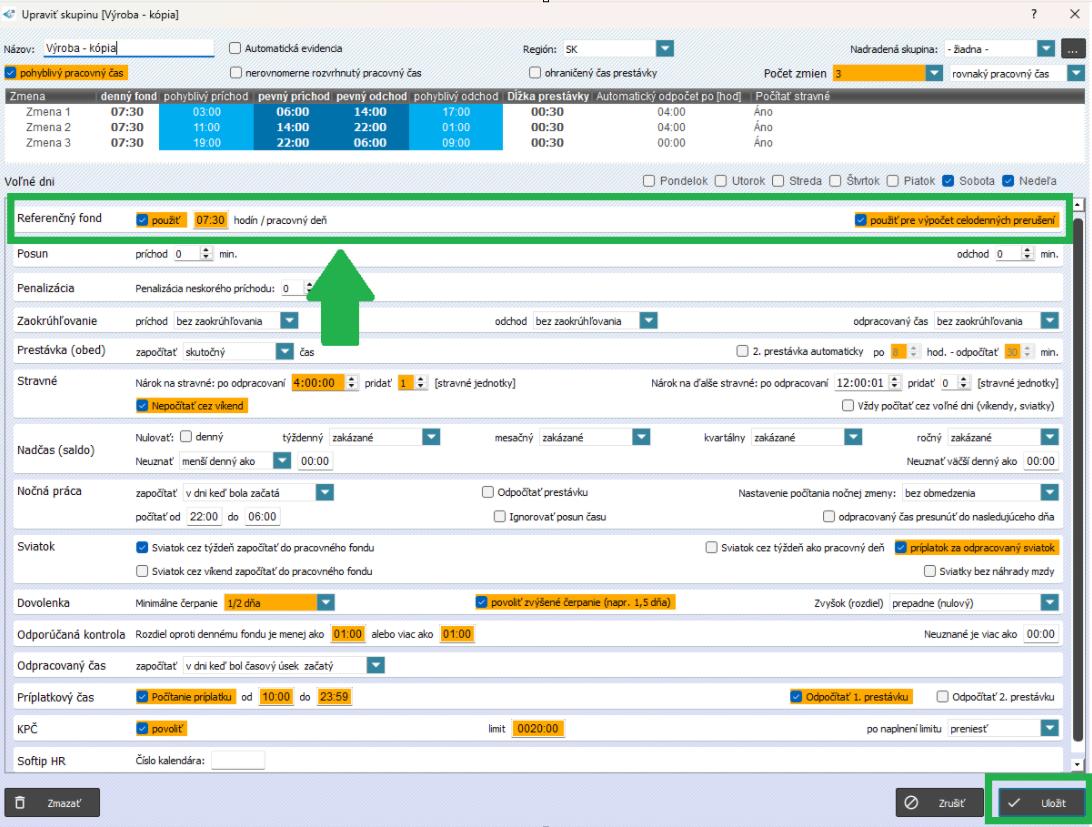Toggle Odpočítať 2. prestávku checkbox
The height and width of the screenshot is (827, 1092).
point(942,697)
